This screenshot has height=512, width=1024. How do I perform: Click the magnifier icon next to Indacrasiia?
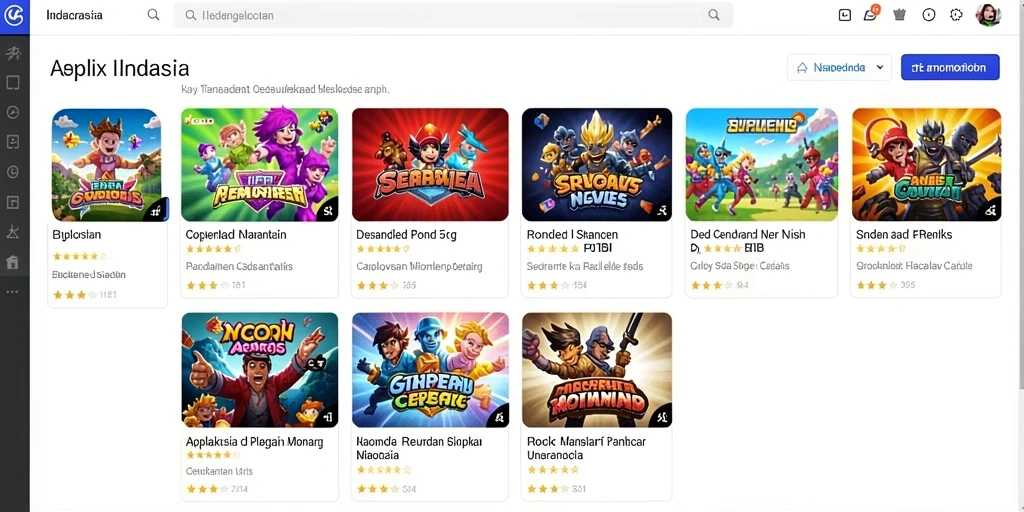pyautogui.click(x=153, y=15)
